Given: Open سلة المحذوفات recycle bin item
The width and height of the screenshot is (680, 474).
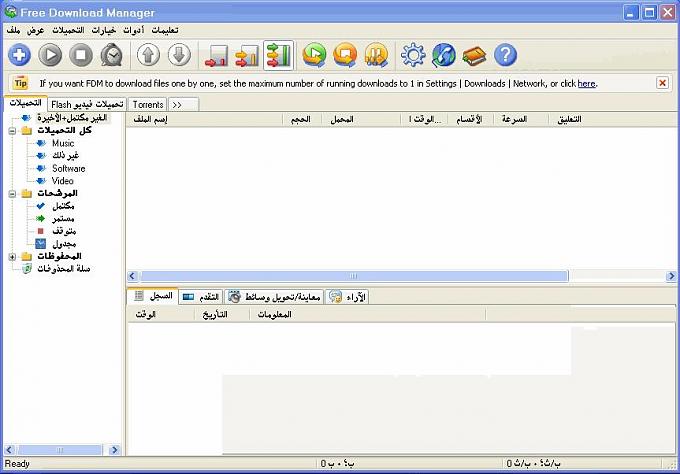Looking at the screenshot, I should click(x=63, y=269).
